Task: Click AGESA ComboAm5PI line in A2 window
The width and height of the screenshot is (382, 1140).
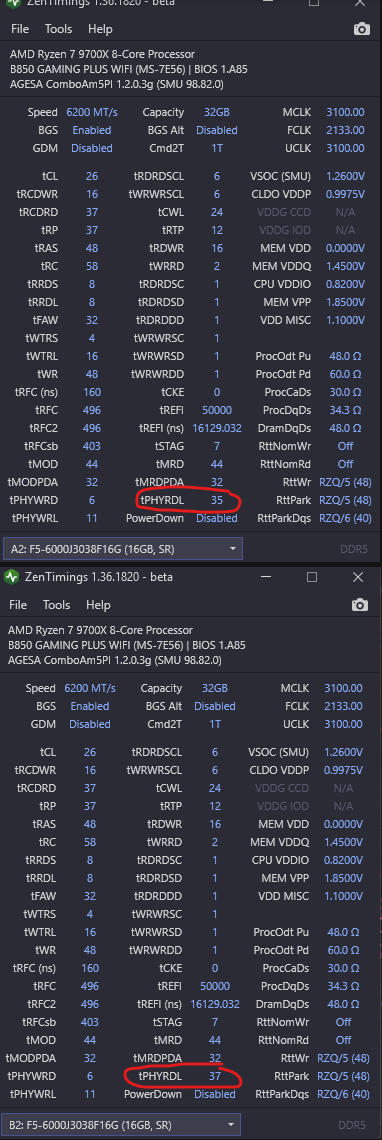Action: [116, 84]
